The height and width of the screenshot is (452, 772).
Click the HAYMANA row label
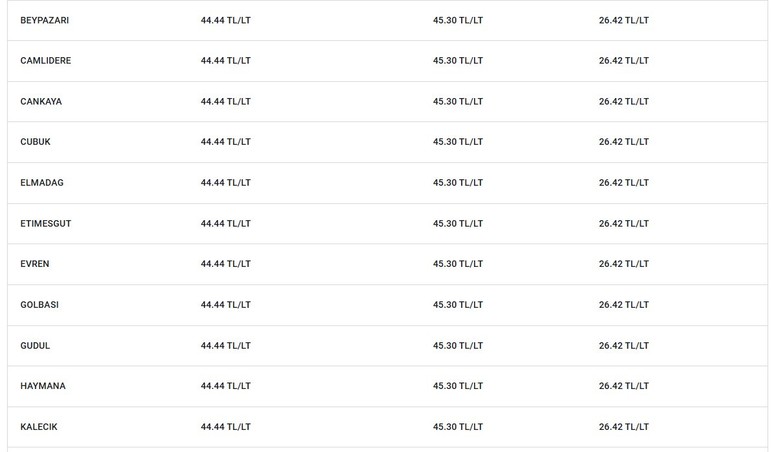[x=42, y=386]
